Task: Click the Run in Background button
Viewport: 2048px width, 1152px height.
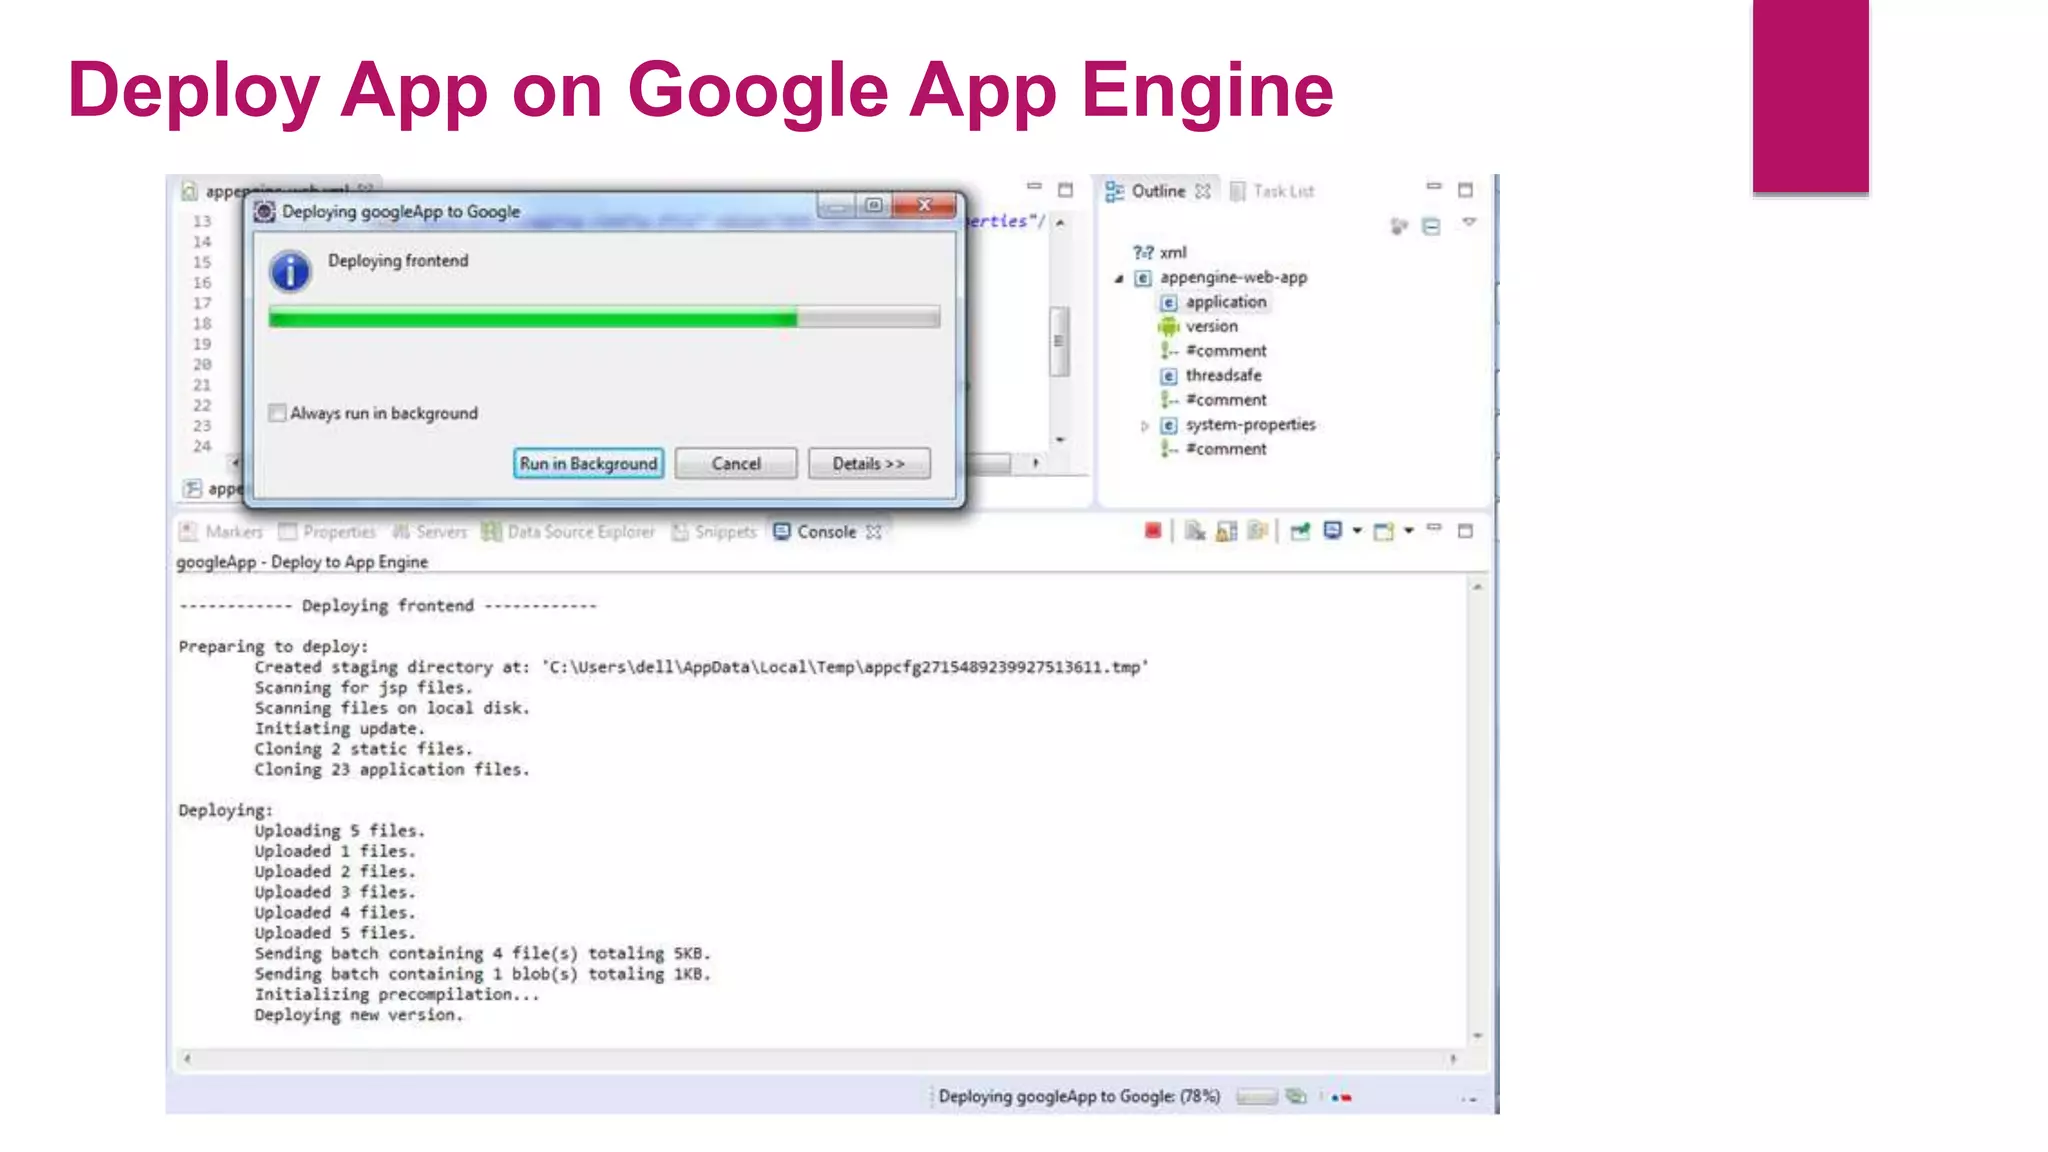Action: tap(588, 464)
